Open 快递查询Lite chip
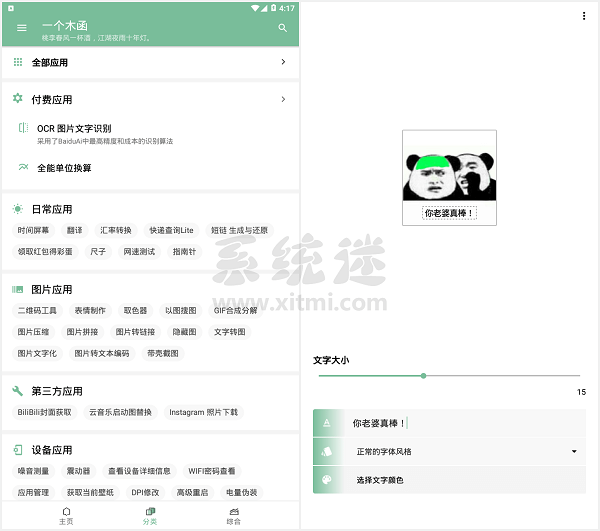Image resolution: width=600 pixels, height=531 pixels. 171,230
